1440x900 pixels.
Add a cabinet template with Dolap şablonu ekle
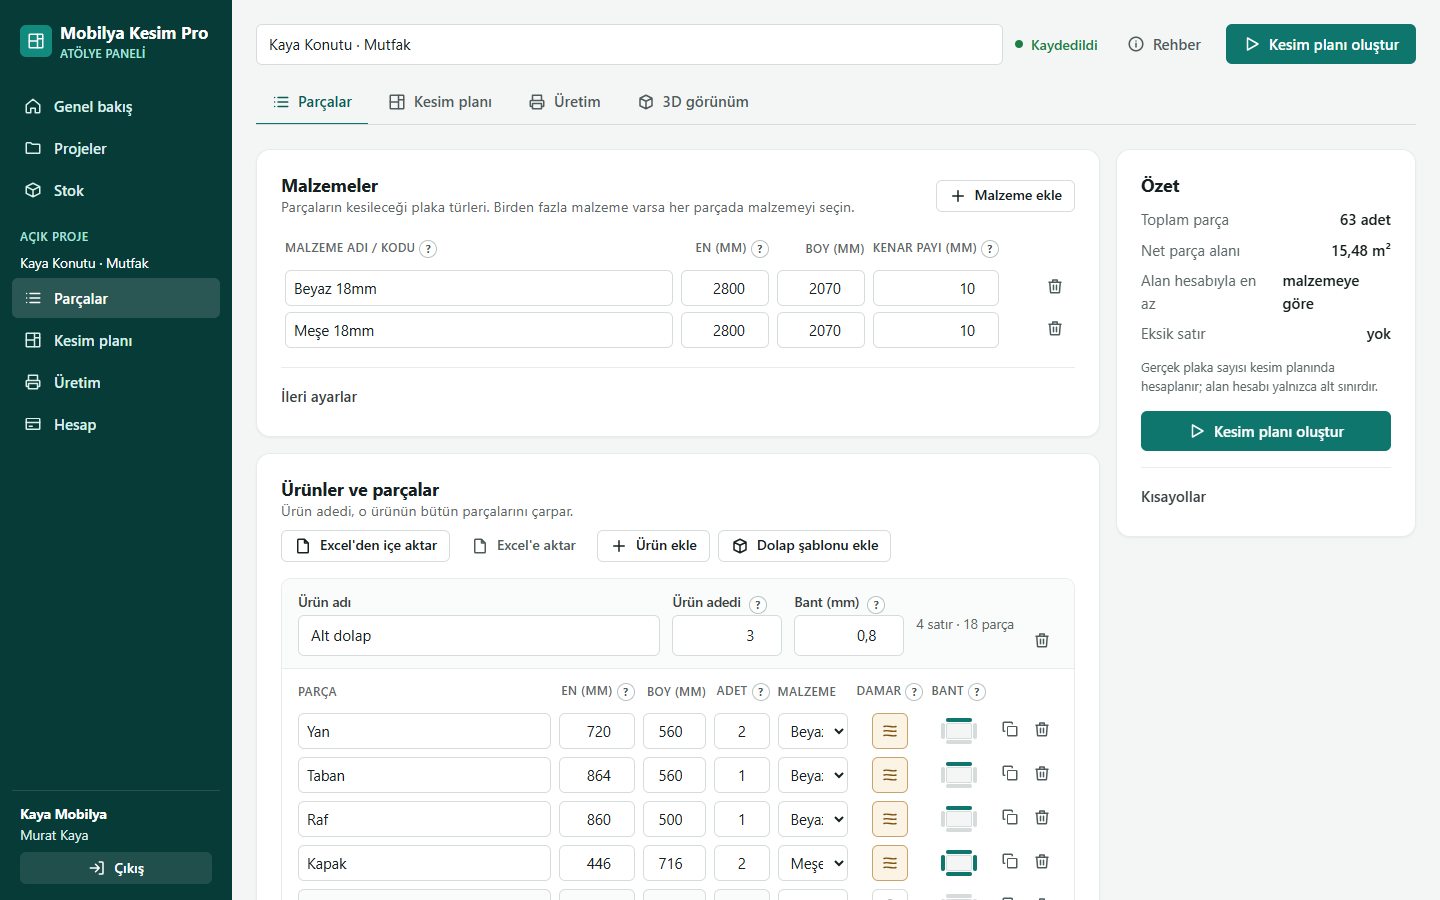click(805, 546)
